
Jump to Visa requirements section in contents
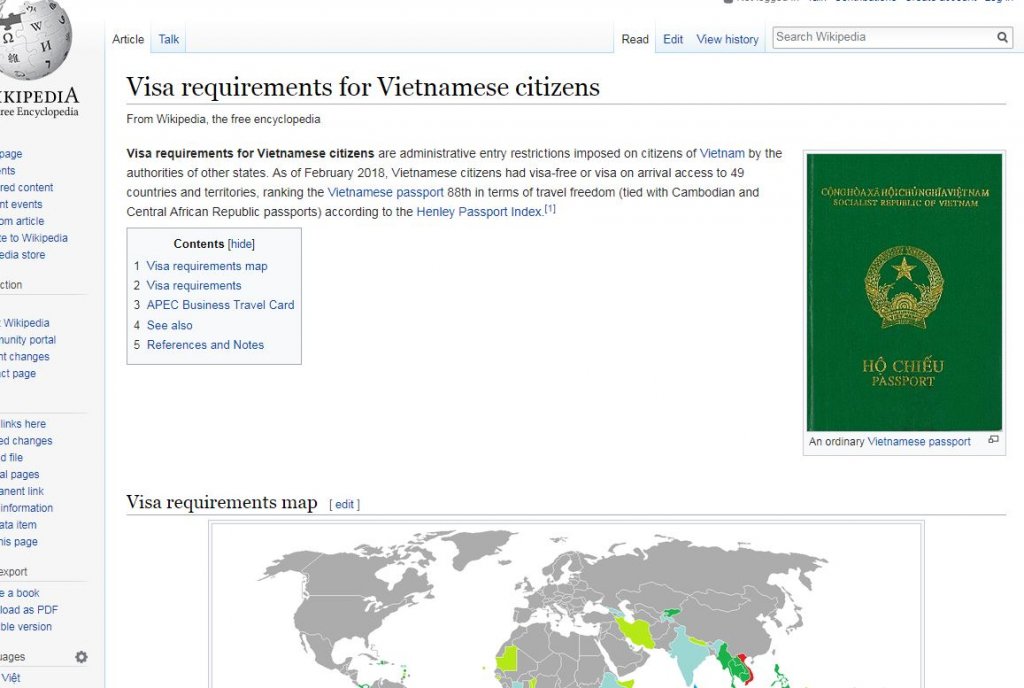tap(194, 286)
